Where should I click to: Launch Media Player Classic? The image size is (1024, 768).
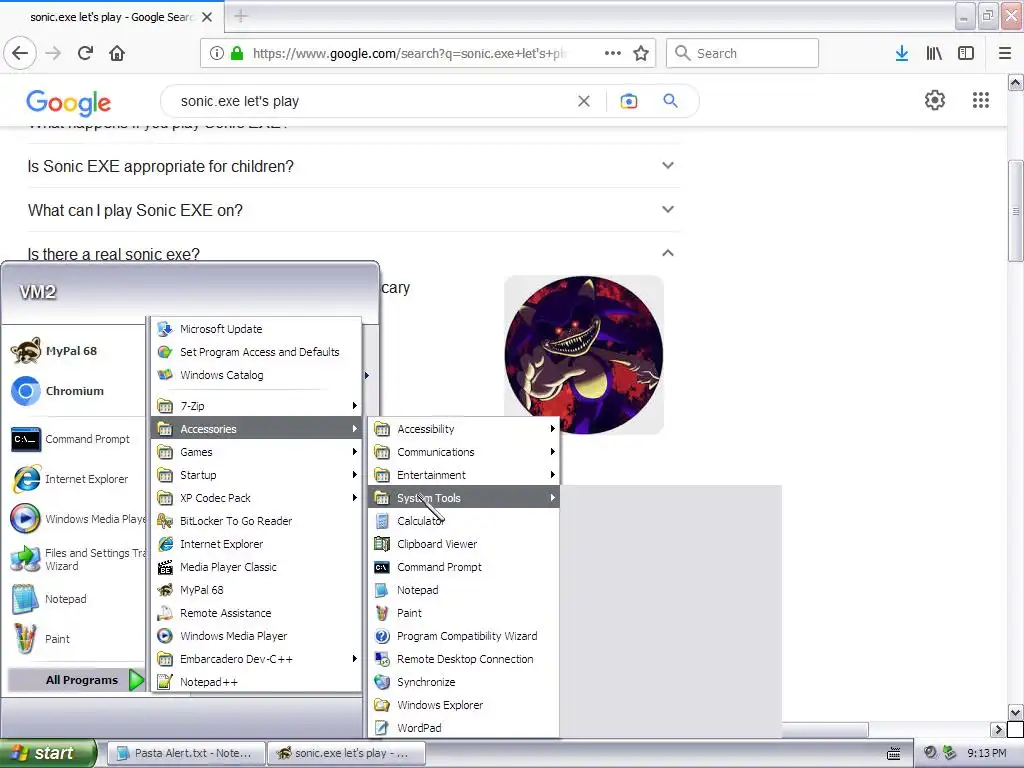257,568
